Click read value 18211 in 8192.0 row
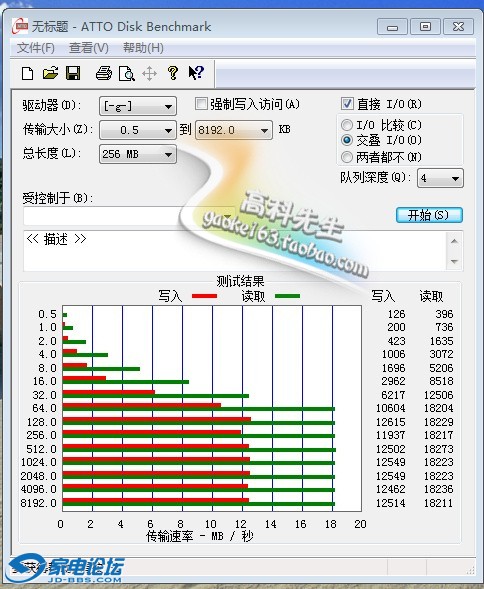Image resolution: width=484 pixels, height=589 pixels. coord(439,503)
